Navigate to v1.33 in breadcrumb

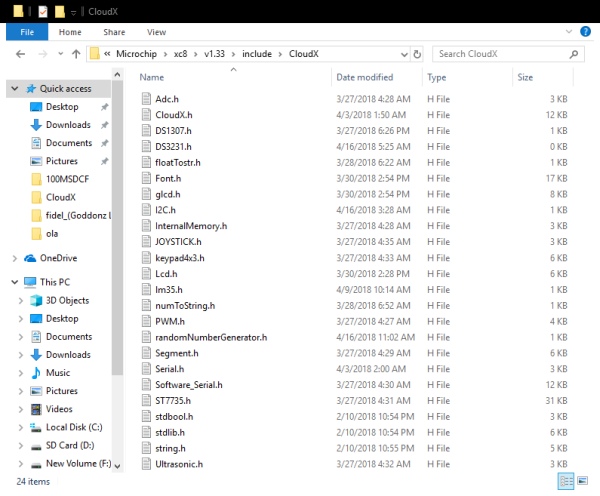(x=214, y=54)
